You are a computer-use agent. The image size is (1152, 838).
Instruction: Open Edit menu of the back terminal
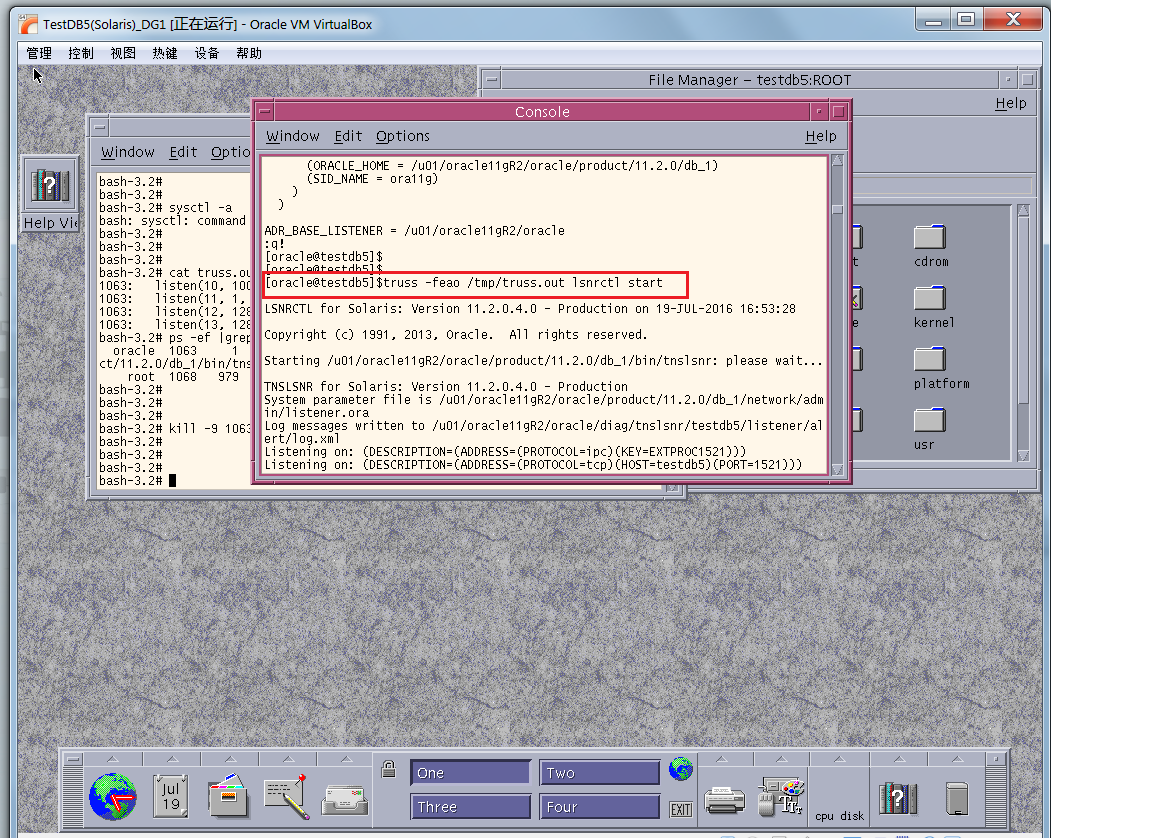pos(183,152)
